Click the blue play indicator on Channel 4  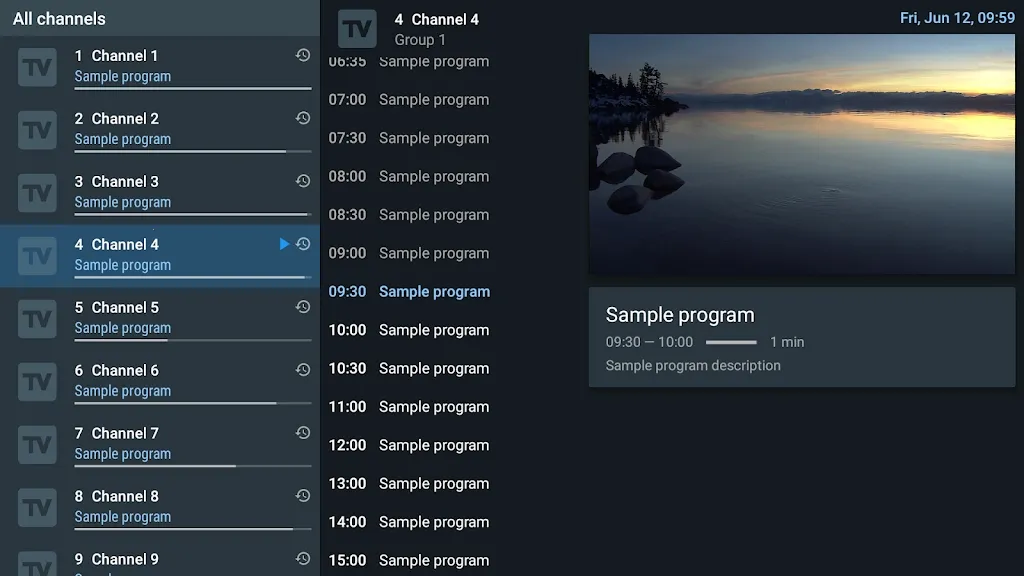tap(284, 245)
